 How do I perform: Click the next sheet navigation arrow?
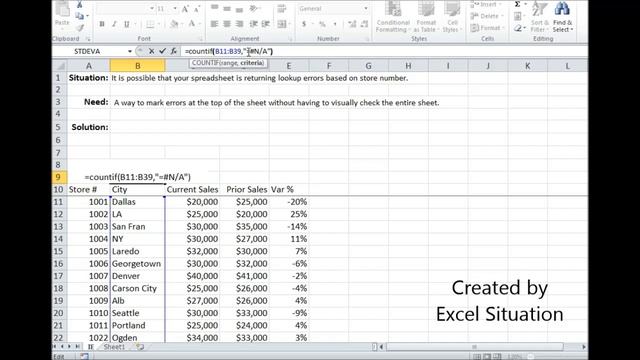click(x=69, y=347)
